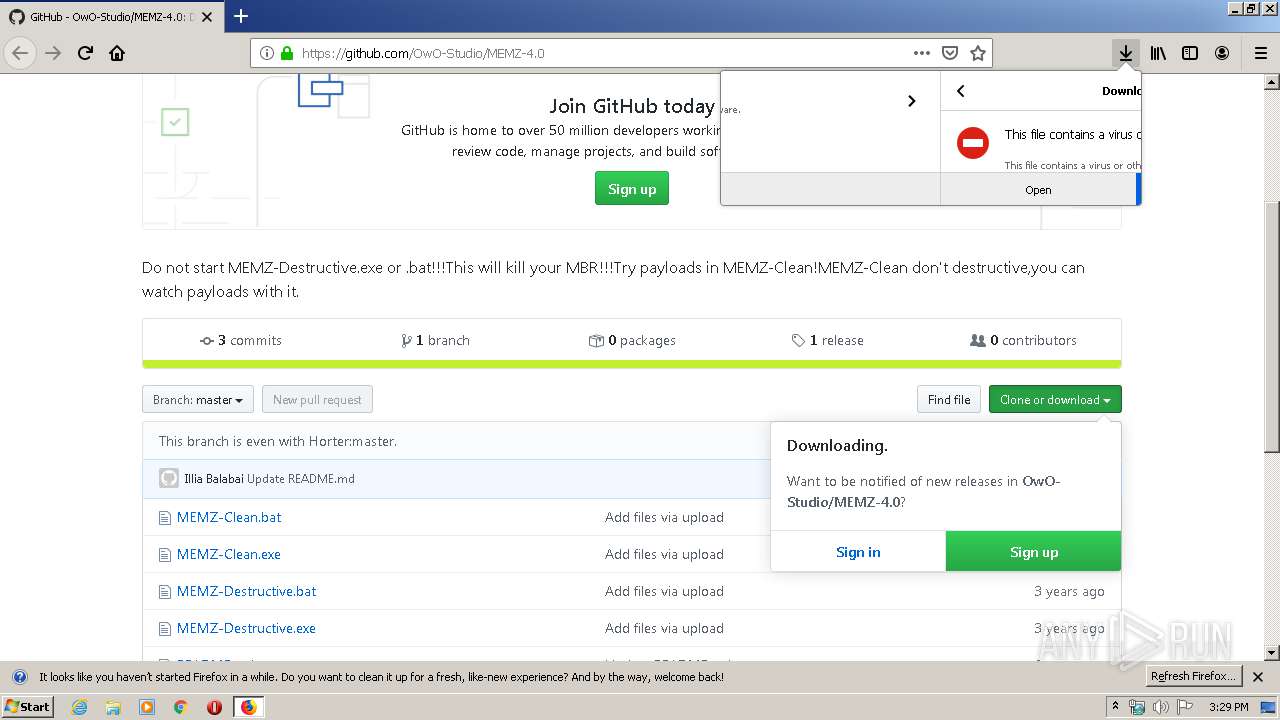Click the volume tray icon
Screen dimensions: 1280x720
click(x=1160, y=707)
